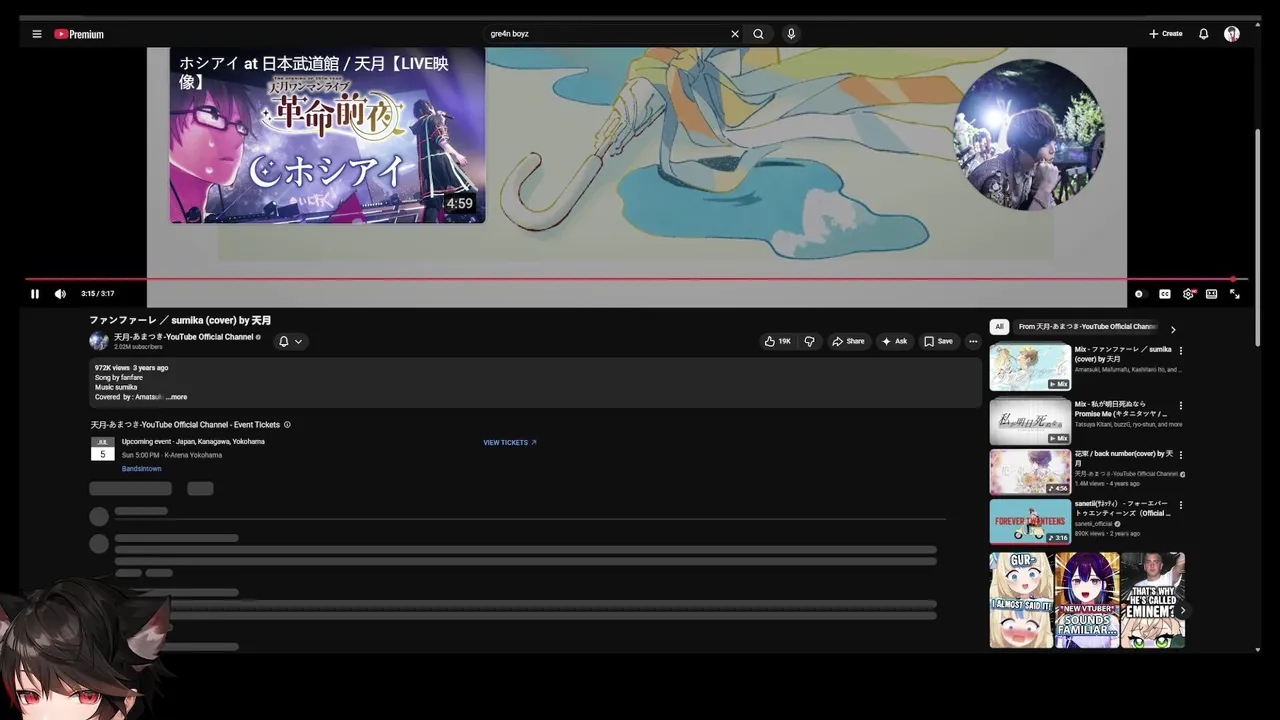Save the video to a playlist
The width and height of the screenshot is (1280, 720).
point(938,341)
